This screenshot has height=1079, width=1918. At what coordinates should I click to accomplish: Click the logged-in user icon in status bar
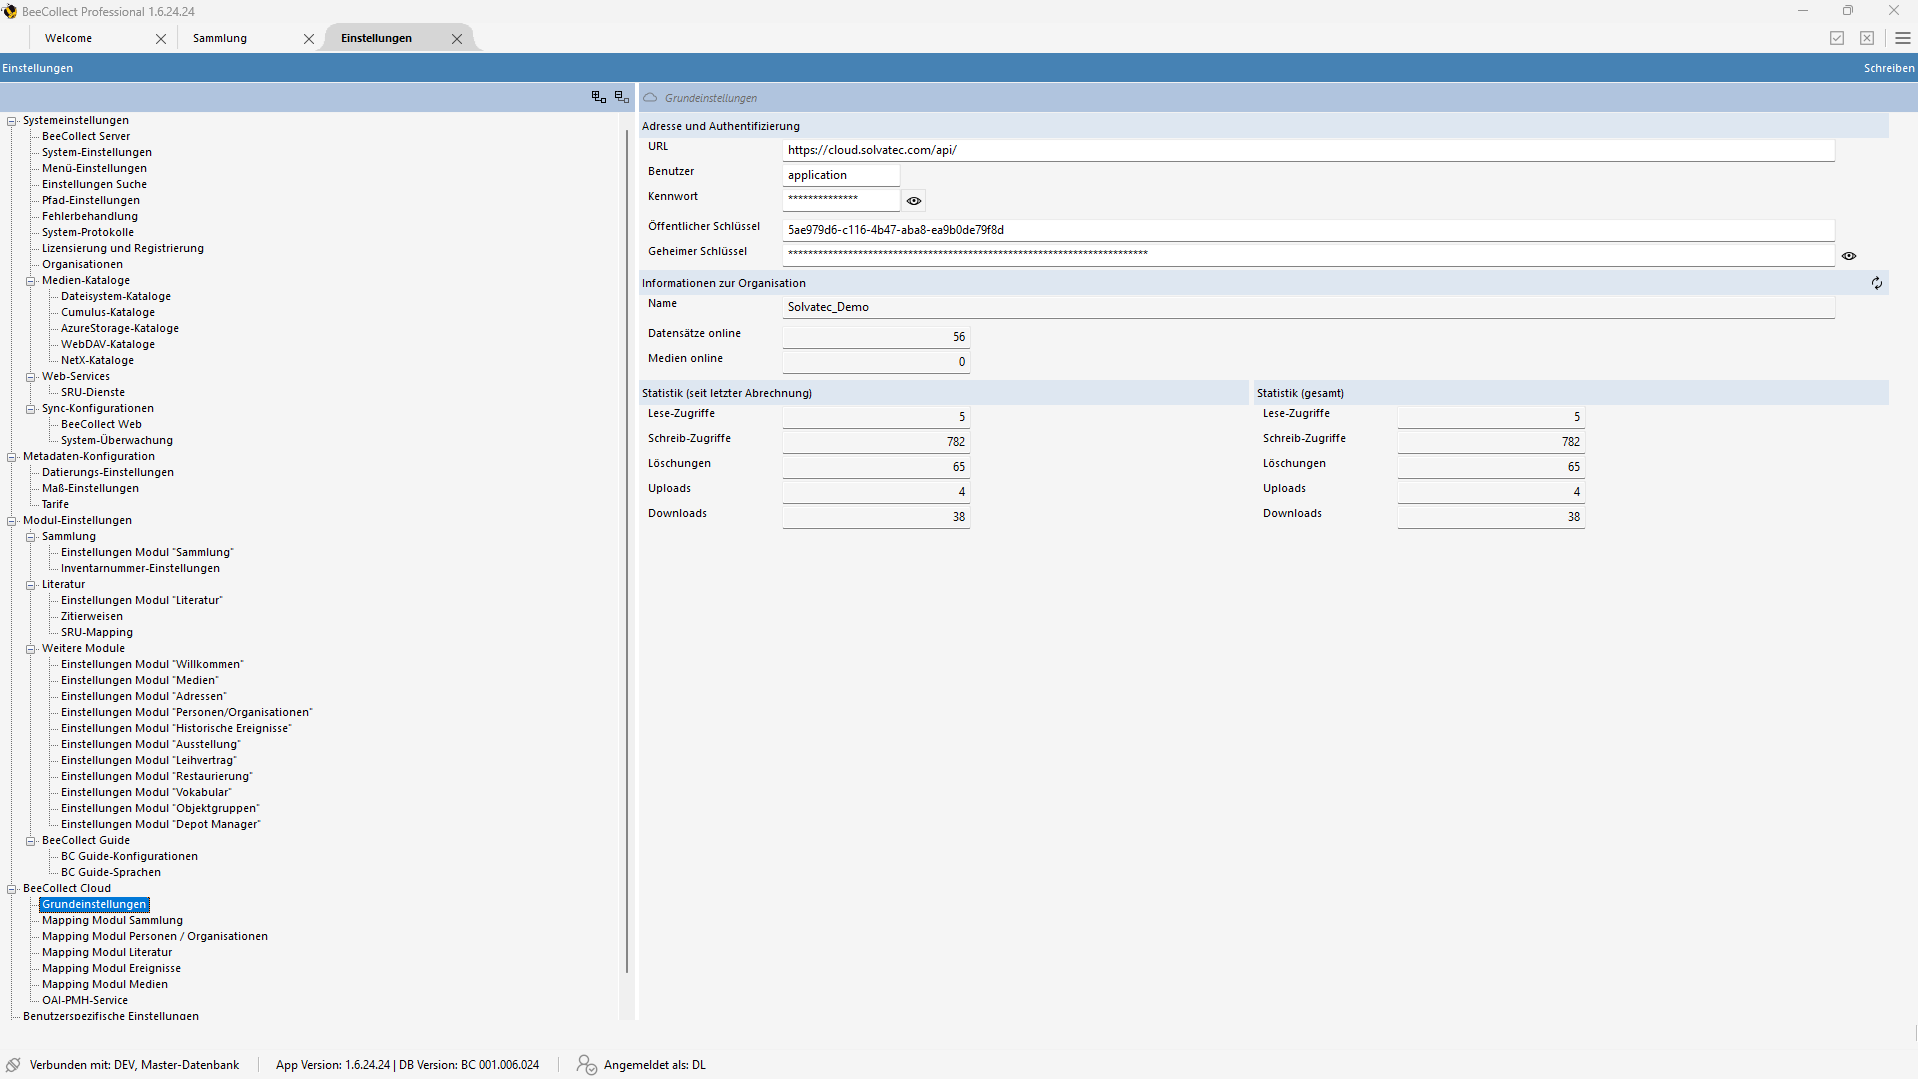tap(586, 1065)
